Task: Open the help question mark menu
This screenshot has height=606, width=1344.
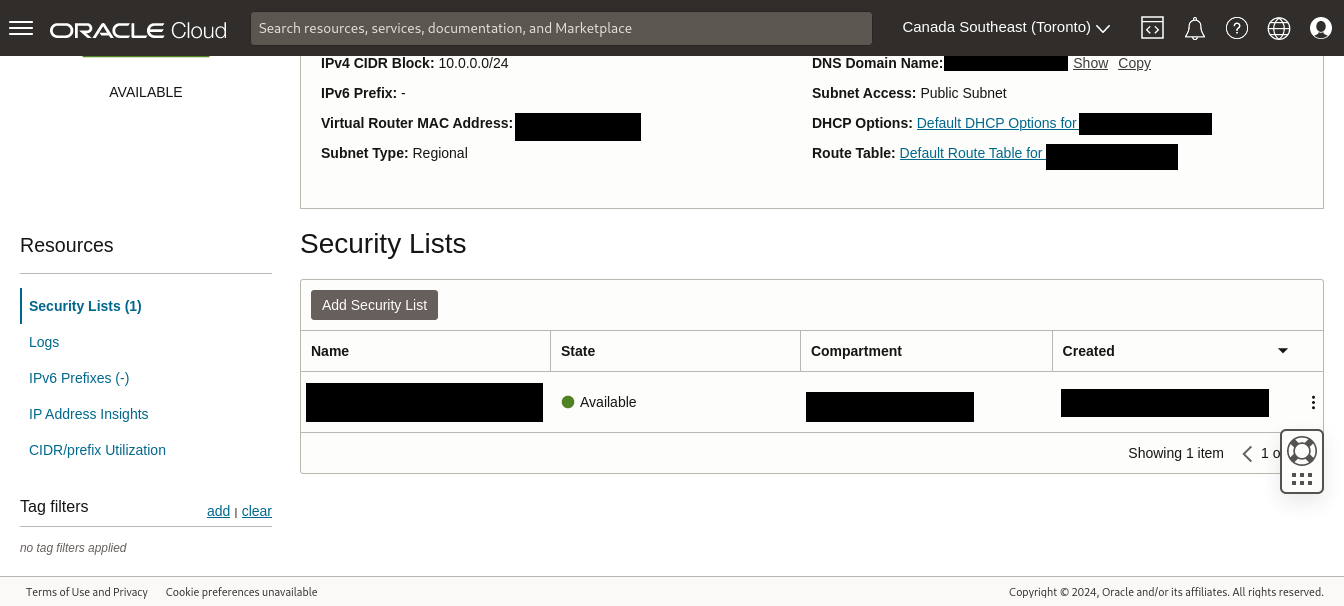Action: click(x=1237, y=28)
